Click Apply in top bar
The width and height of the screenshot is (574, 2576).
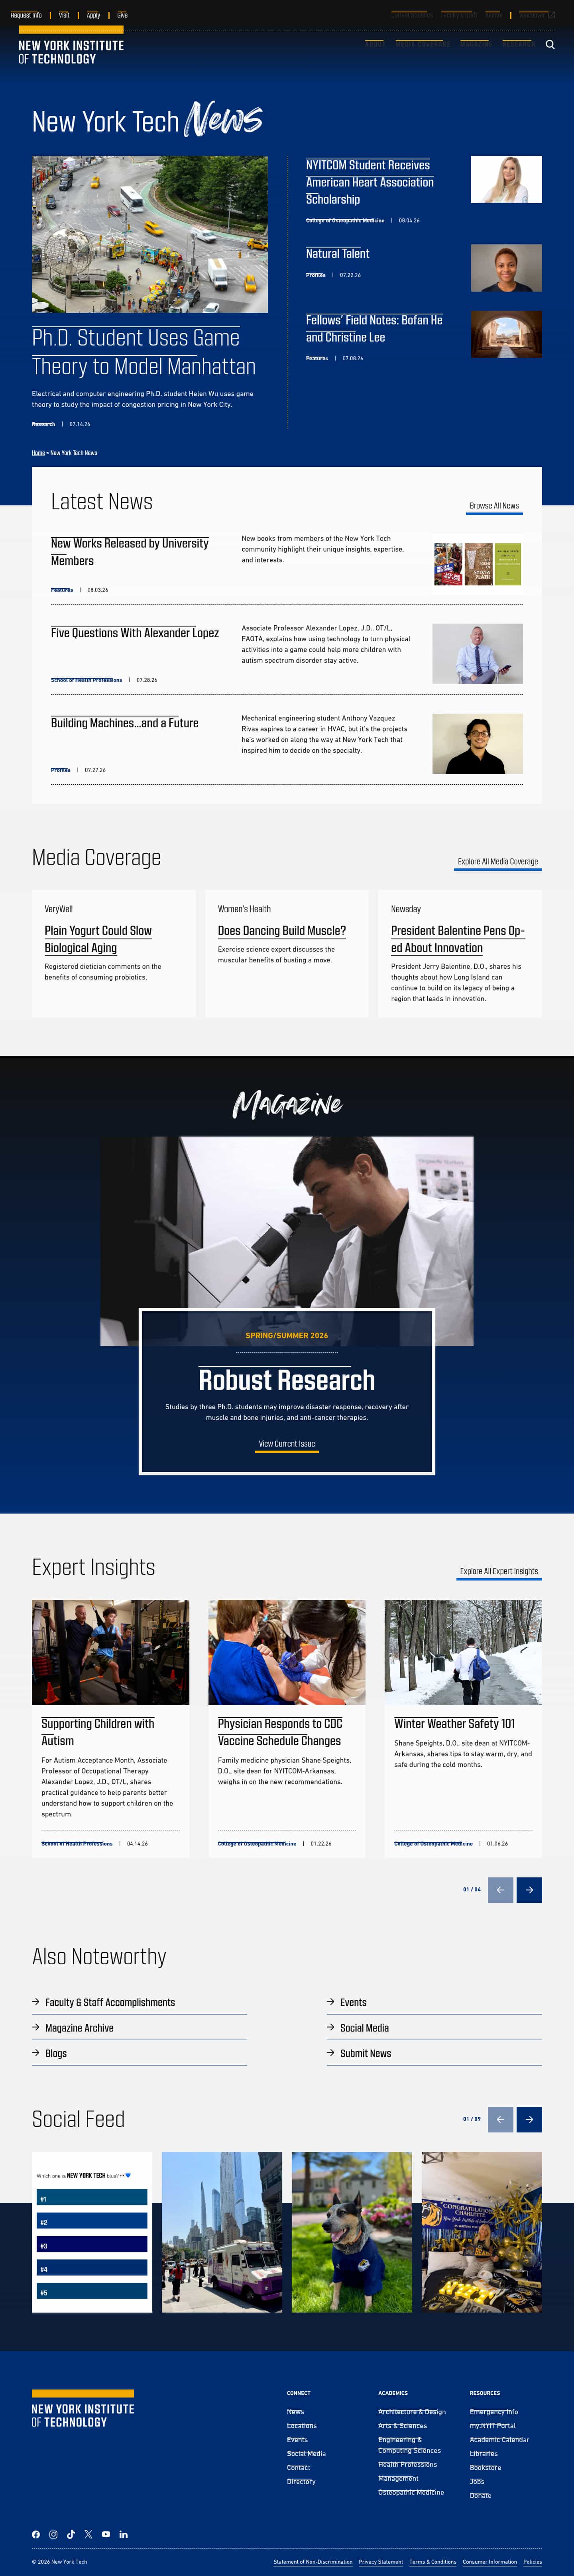click(x=93, y=15)
